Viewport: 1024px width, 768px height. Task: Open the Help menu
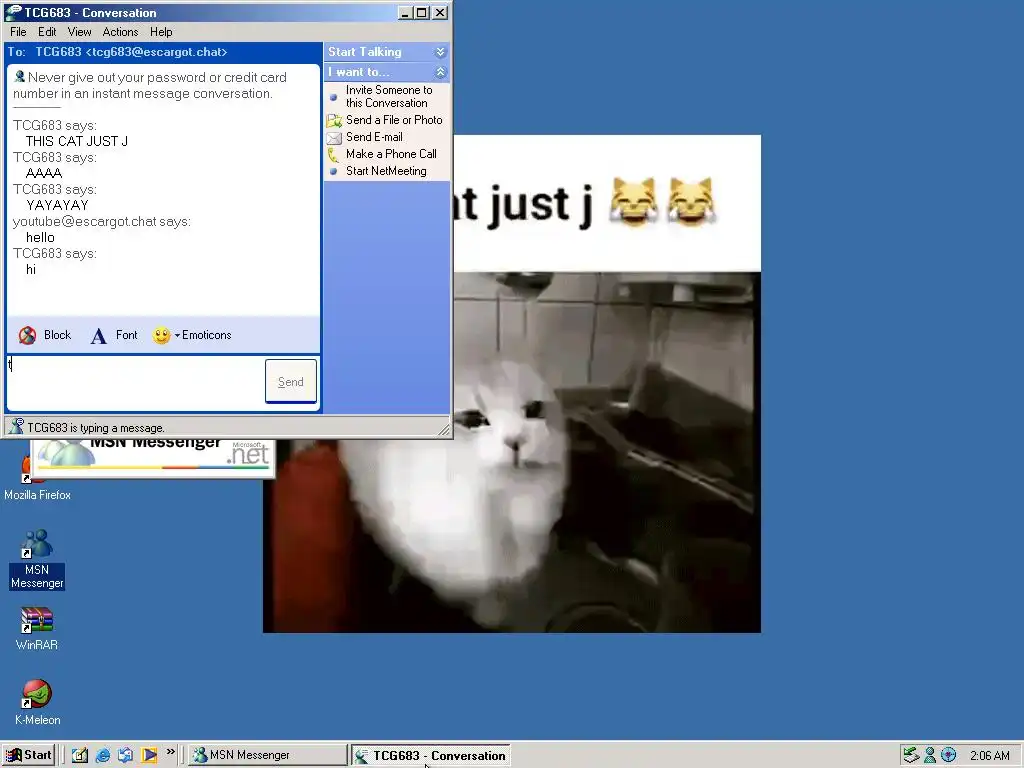[161, 32]
